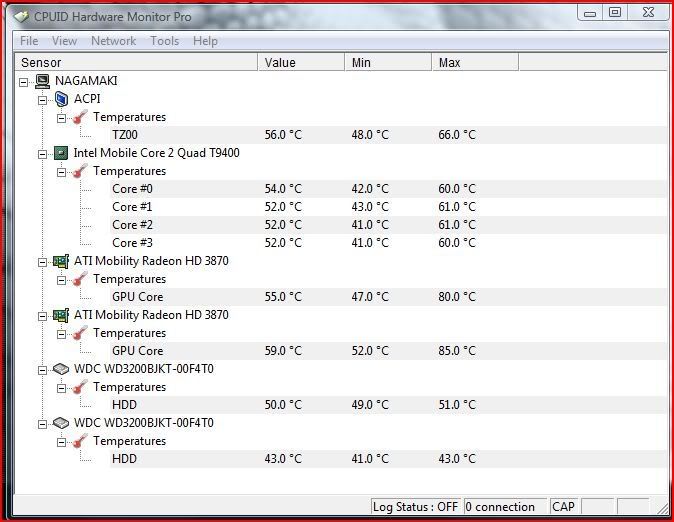The image size is (674, 522).
Task: Click the Sensor column header
Action: point(136,62)
